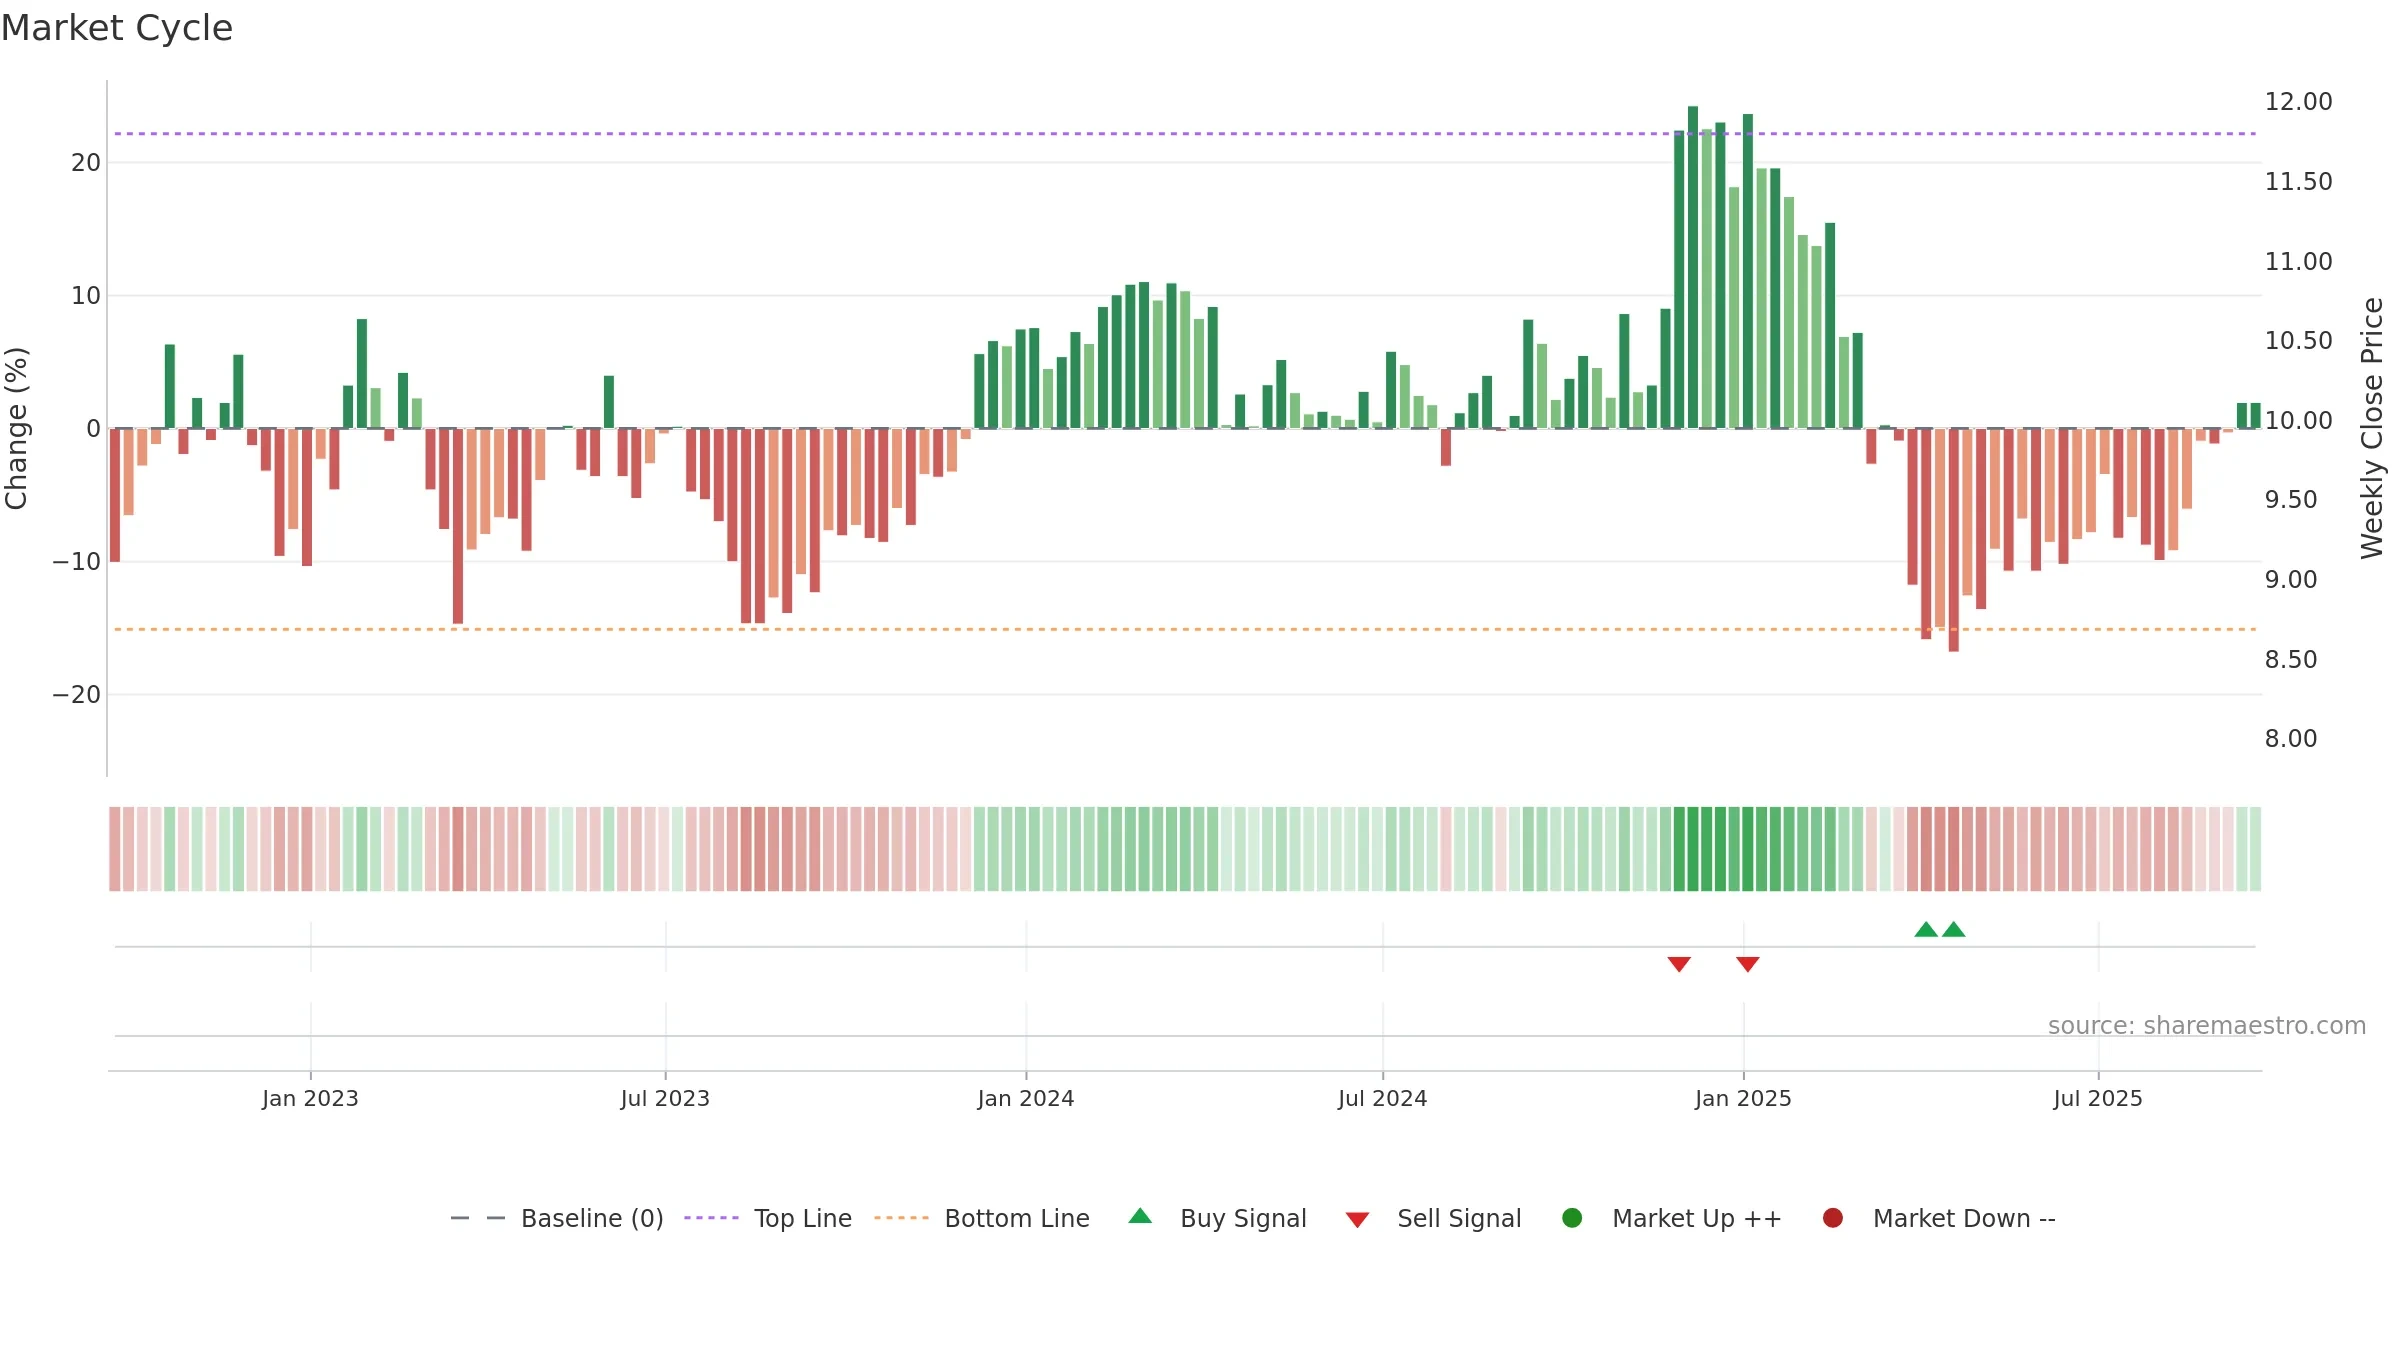Click the Jan 2024 axis label

1026,1098
